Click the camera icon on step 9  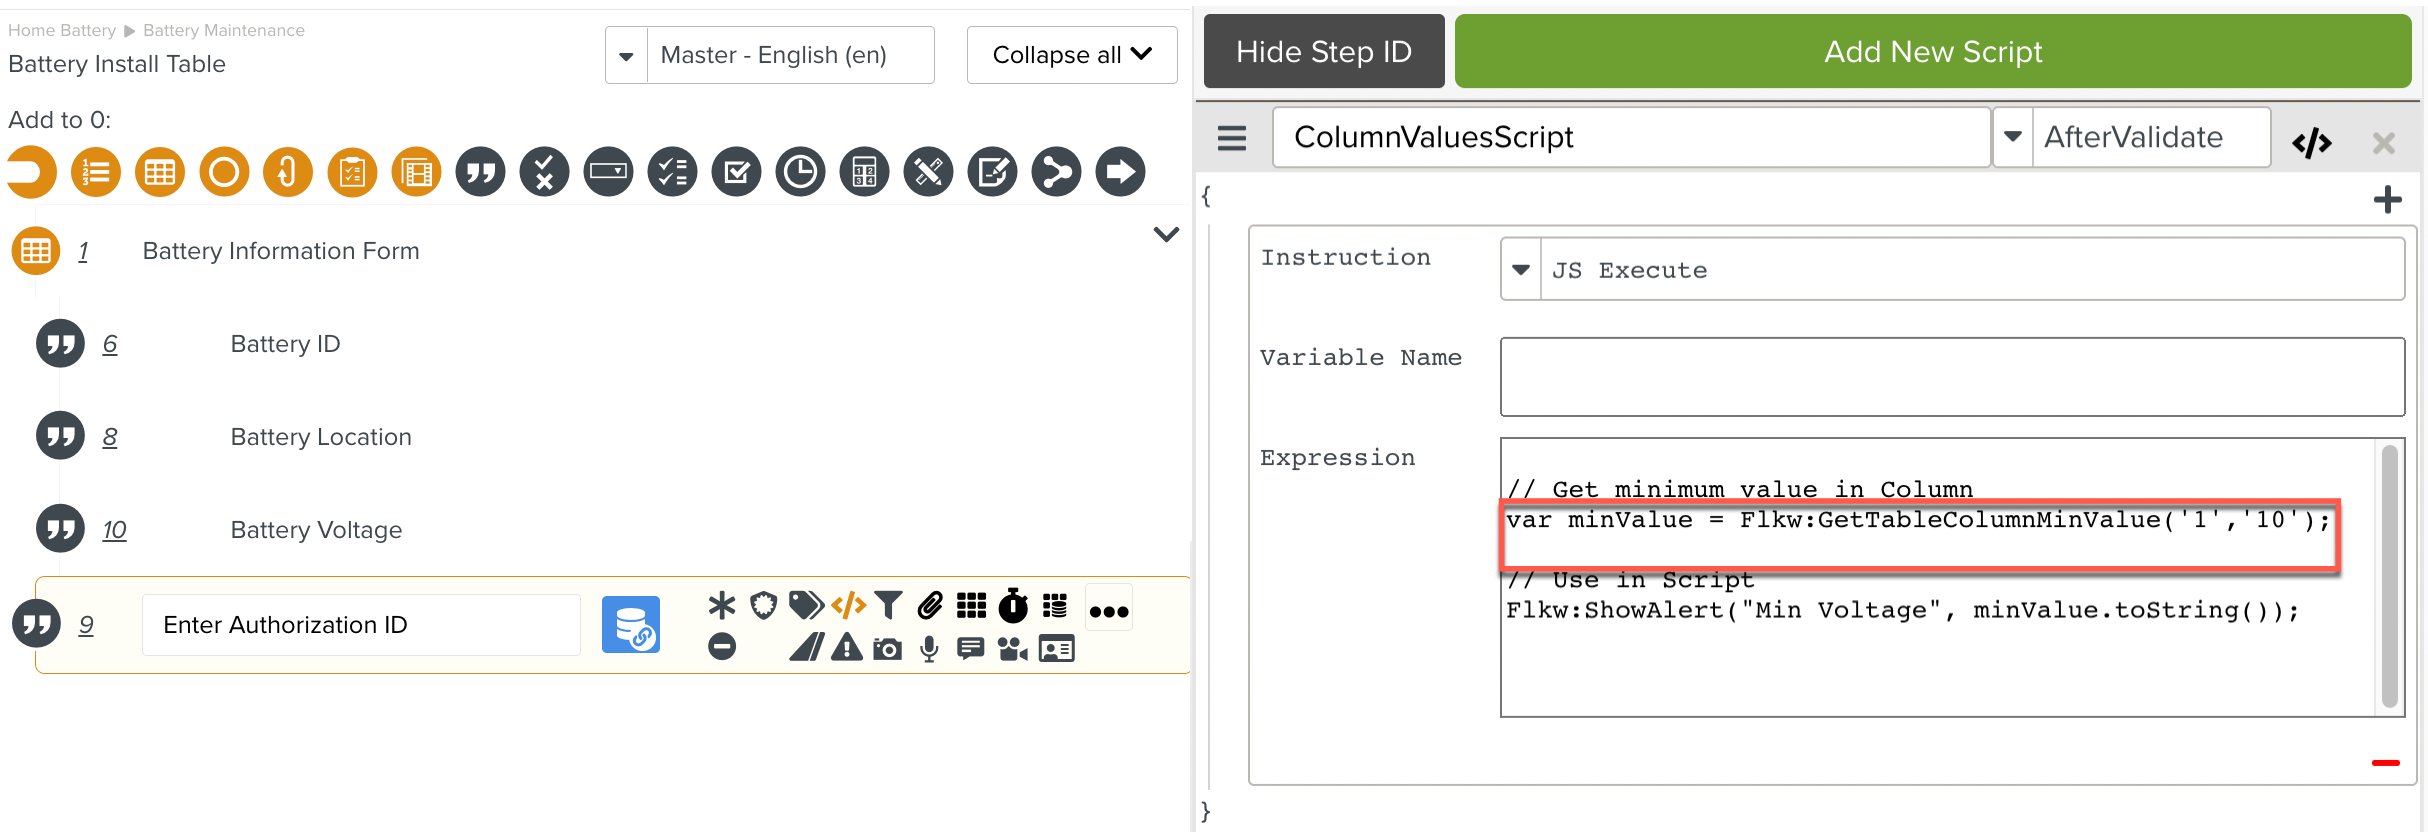pos(887,649)
